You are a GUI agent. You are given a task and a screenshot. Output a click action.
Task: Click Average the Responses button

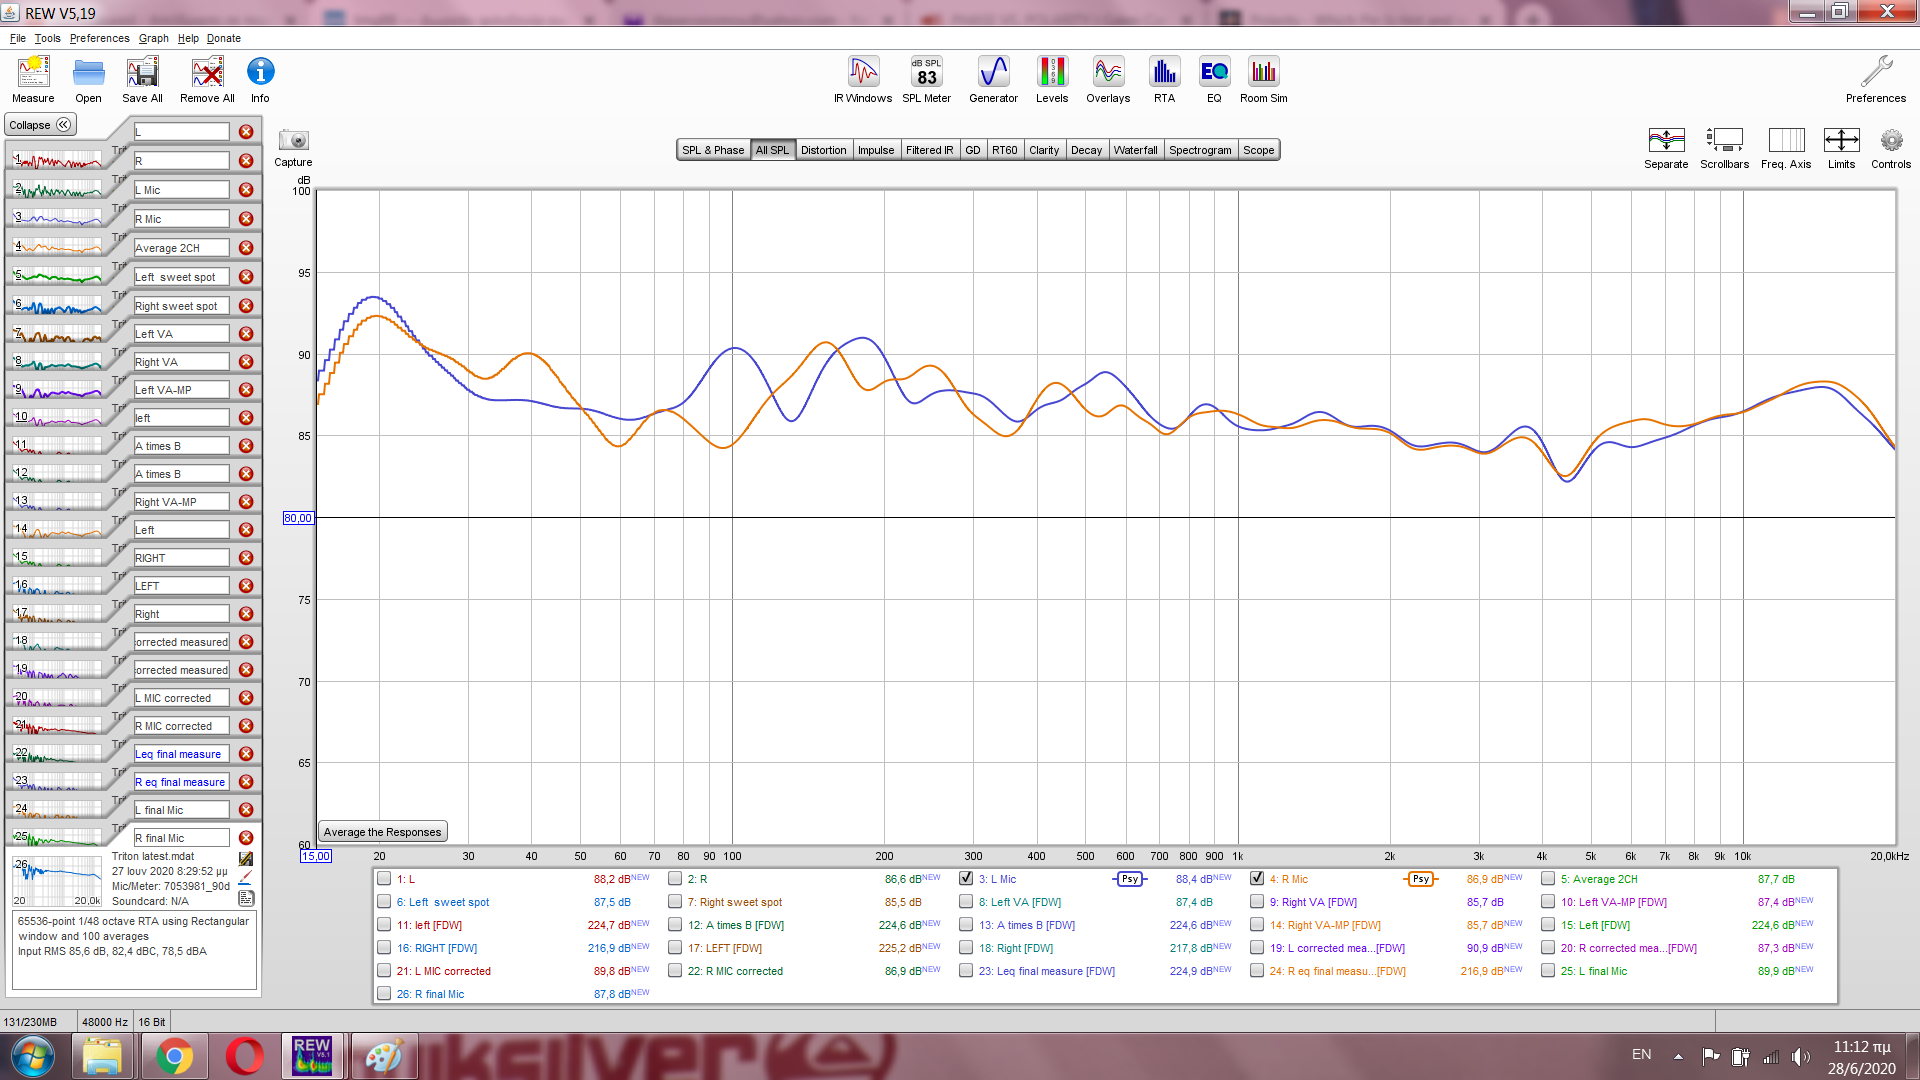(x=382, y=832)
